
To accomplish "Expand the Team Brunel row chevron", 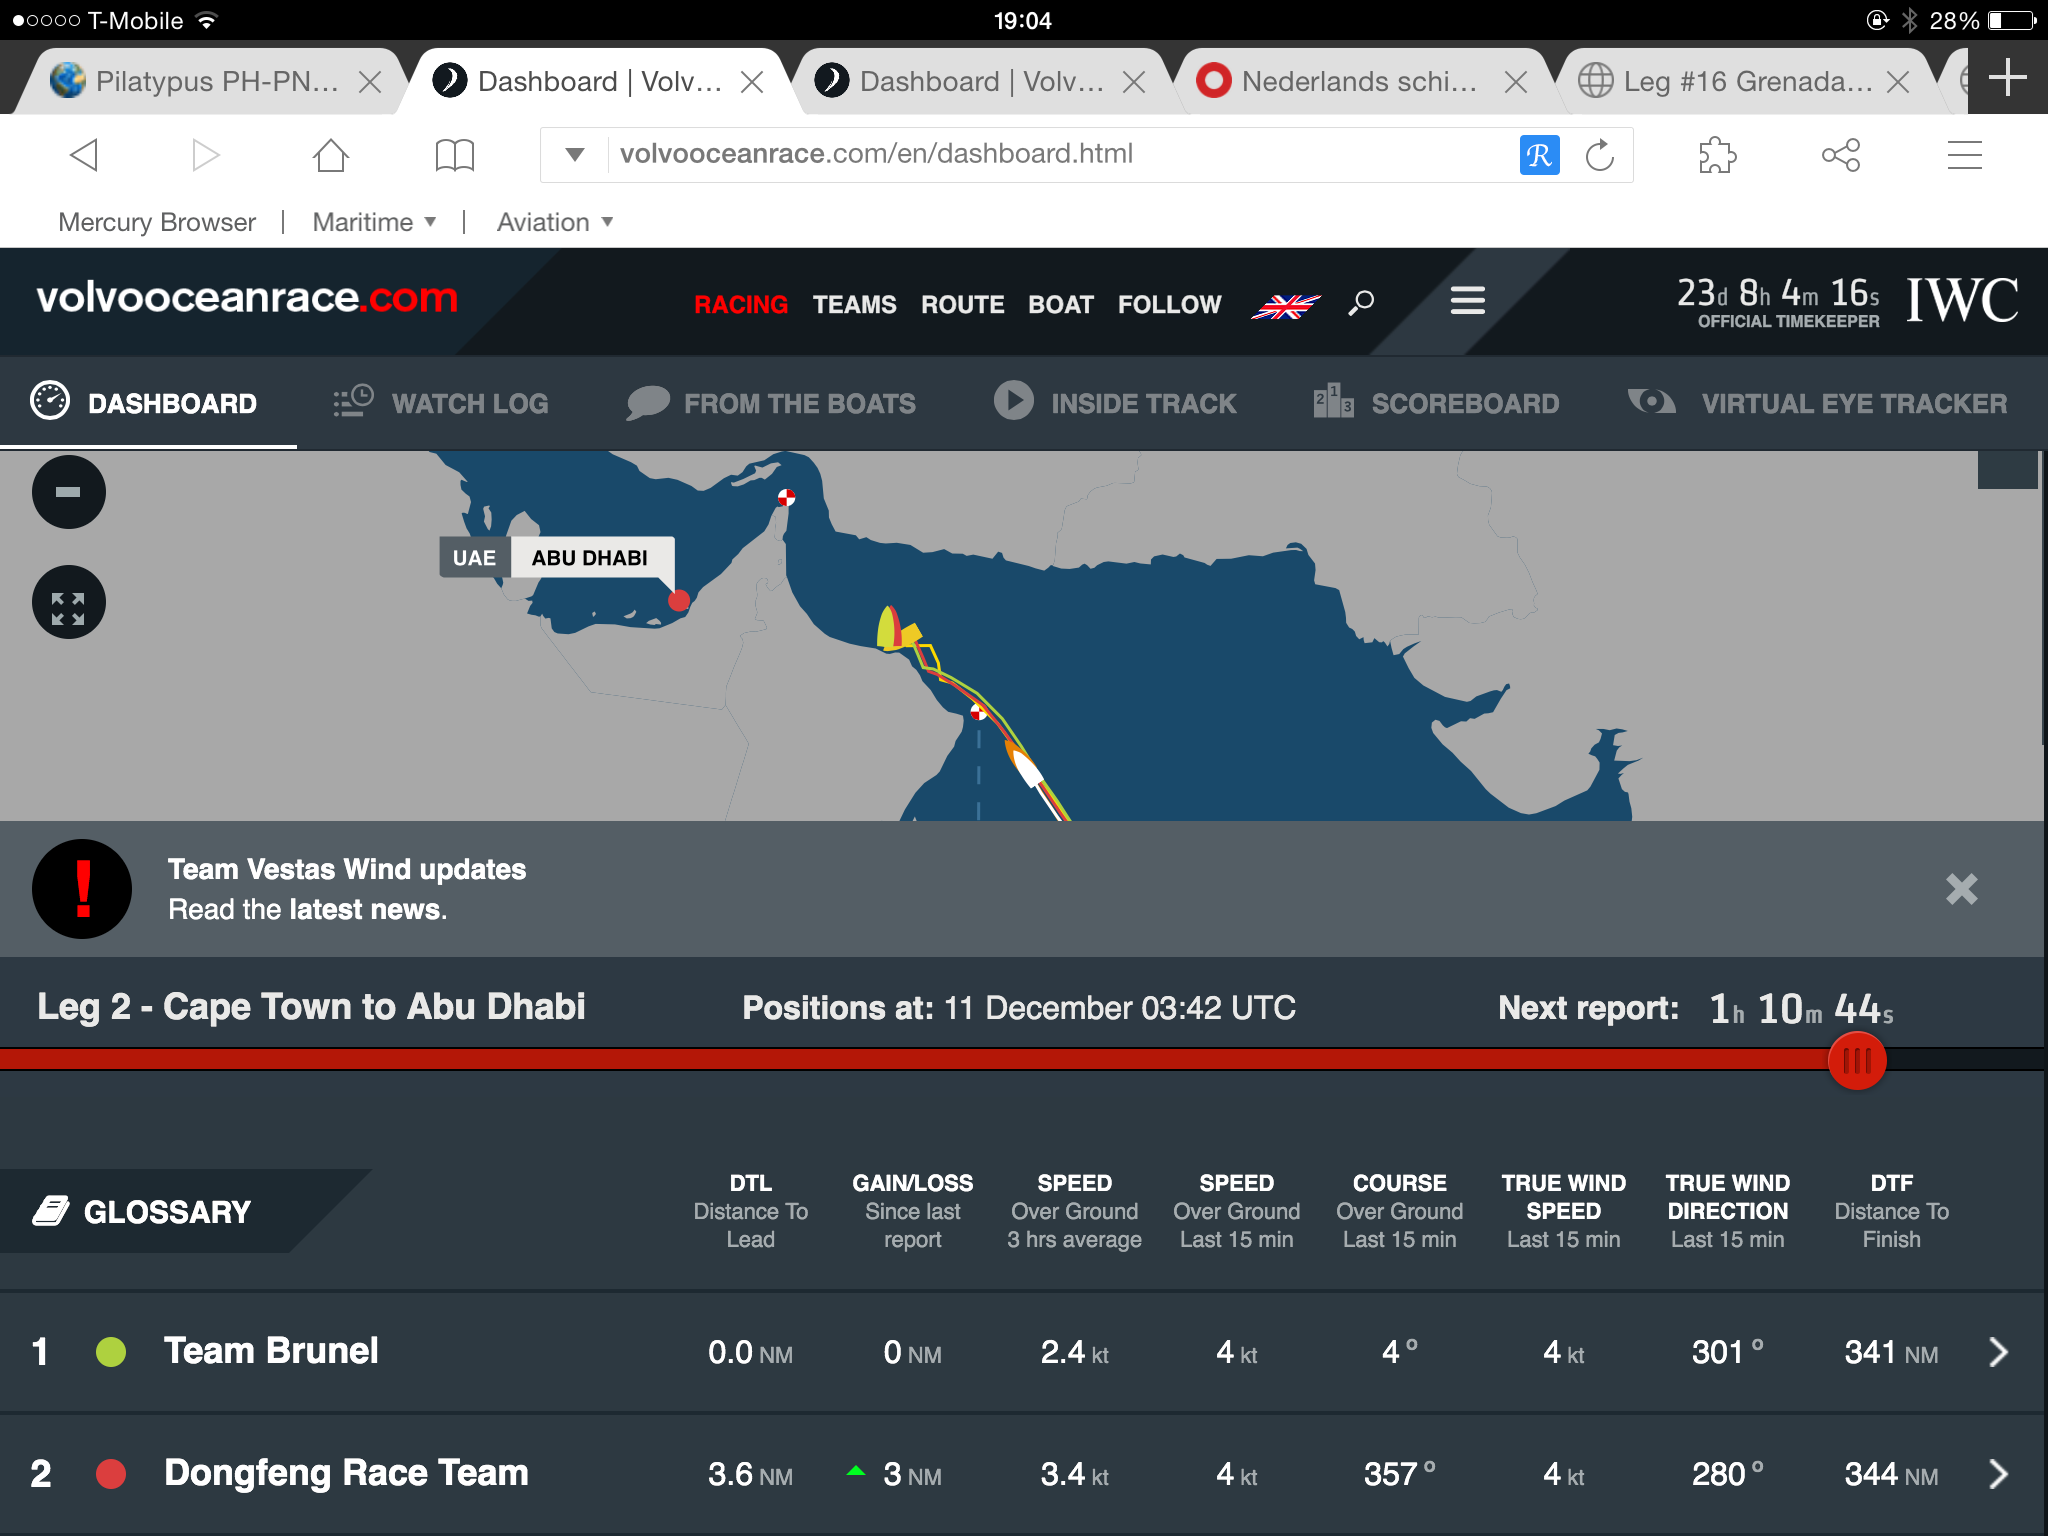I will coord(1998,1352).
